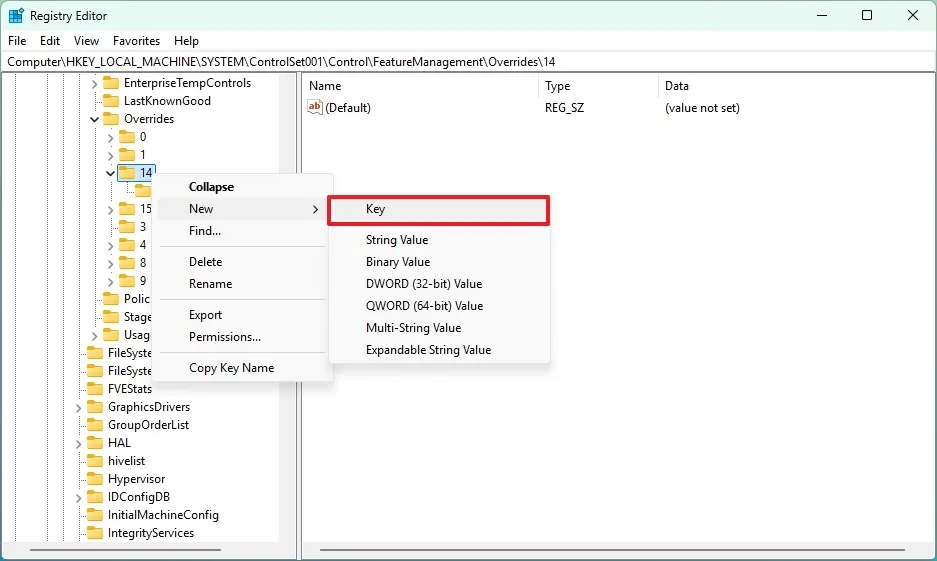Click the hivelist folder icon
The image size is (937, 561).
tap(95, 461)
